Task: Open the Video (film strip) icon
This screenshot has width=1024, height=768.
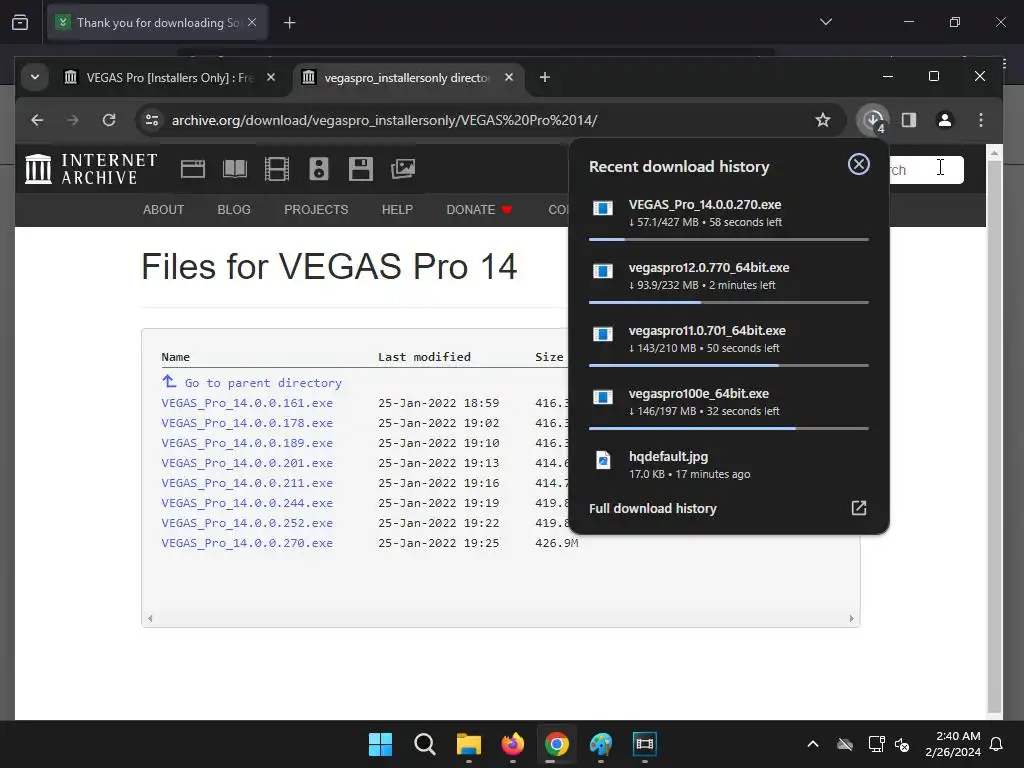Action: pyautogui.click(x=277, y=169)
